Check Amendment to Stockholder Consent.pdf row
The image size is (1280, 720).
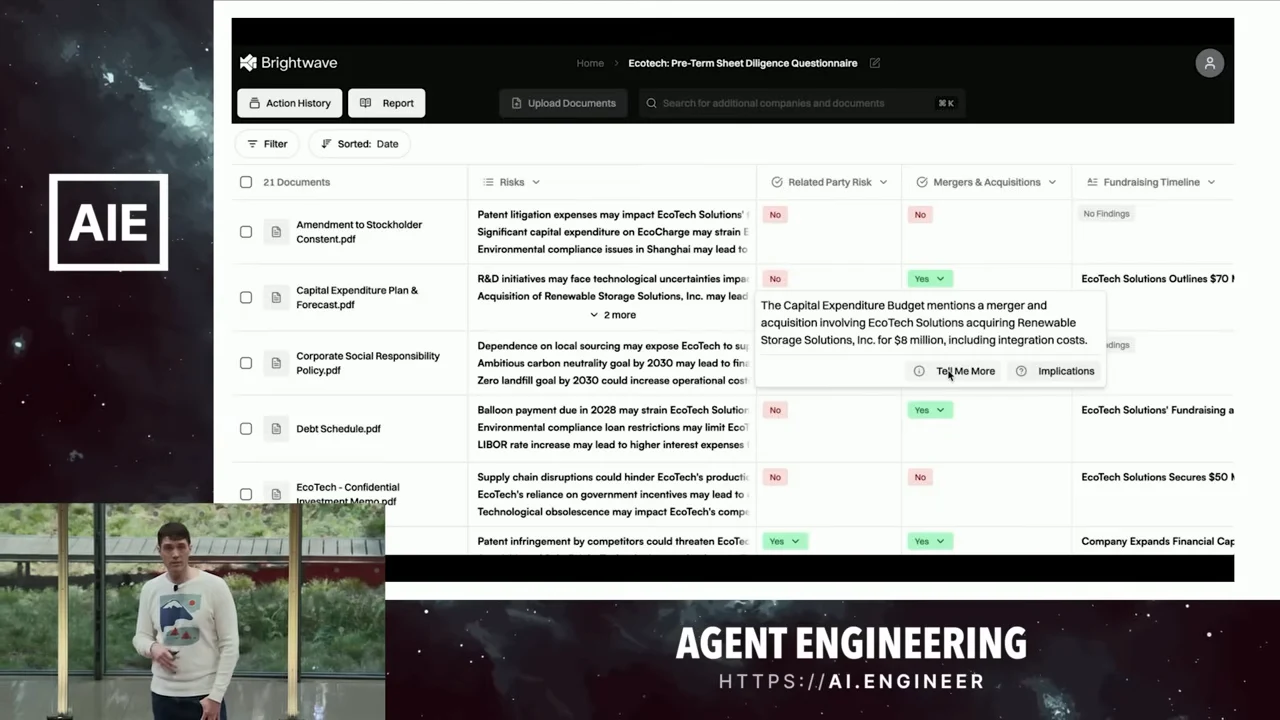(x=246, y=232)
